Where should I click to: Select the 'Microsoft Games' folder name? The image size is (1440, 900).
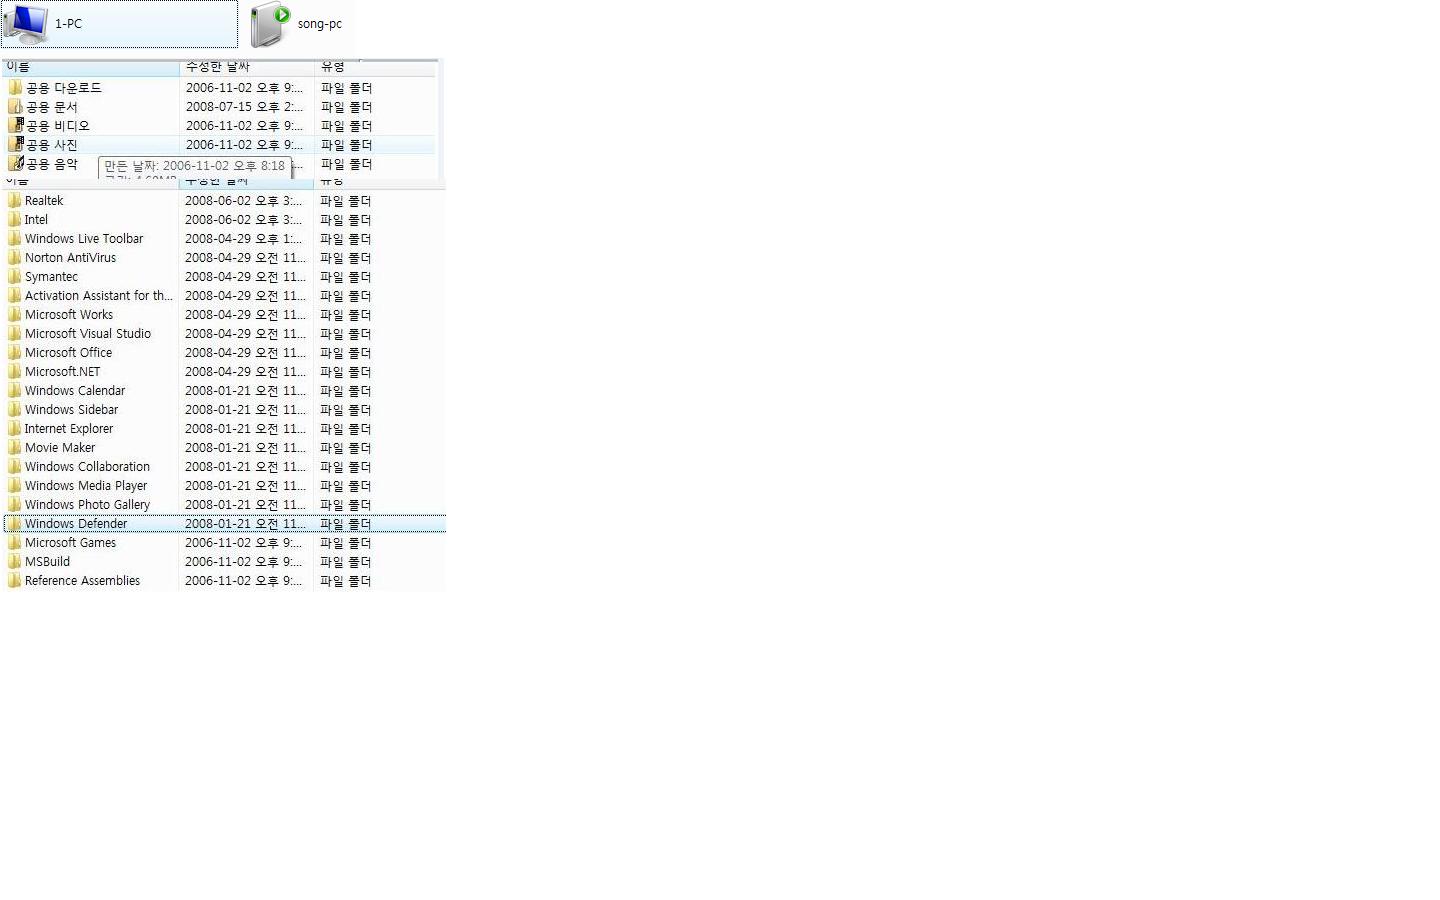70,543
